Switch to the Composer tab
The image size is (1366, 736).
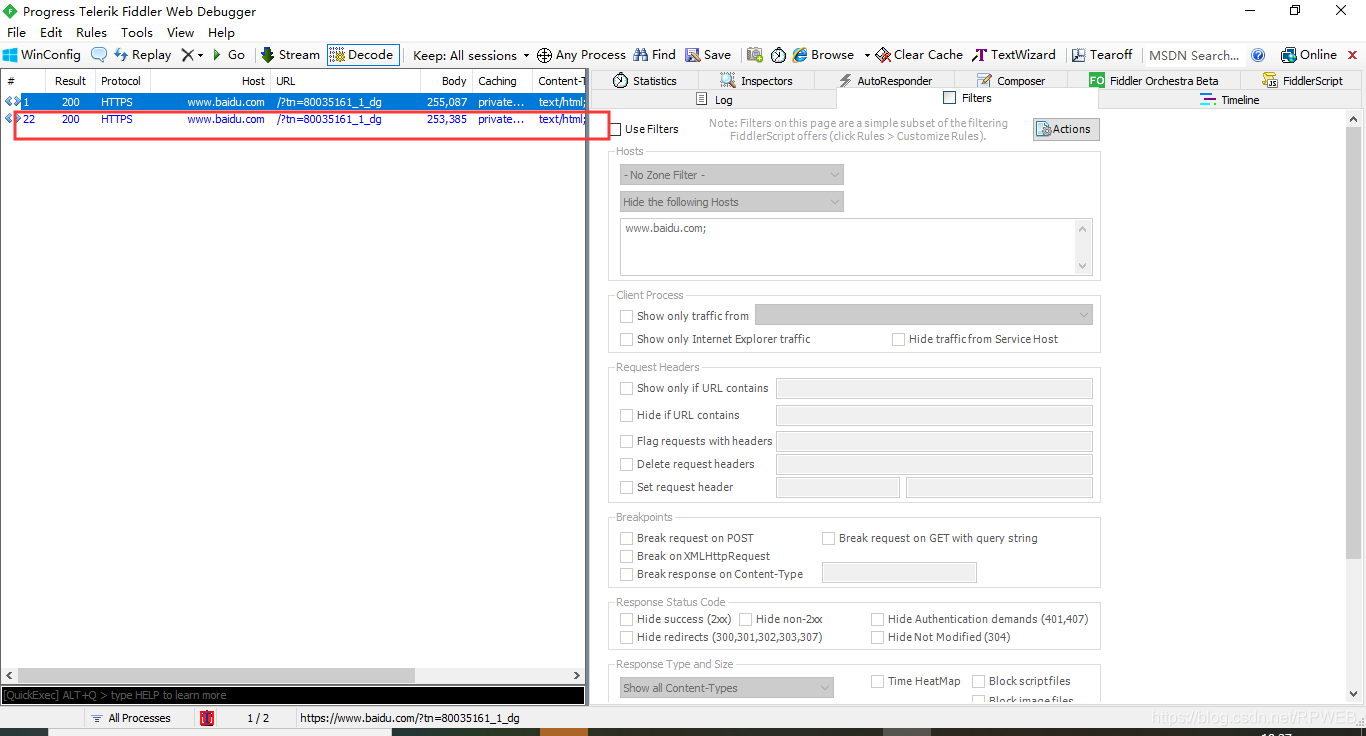pos(1011,80)
